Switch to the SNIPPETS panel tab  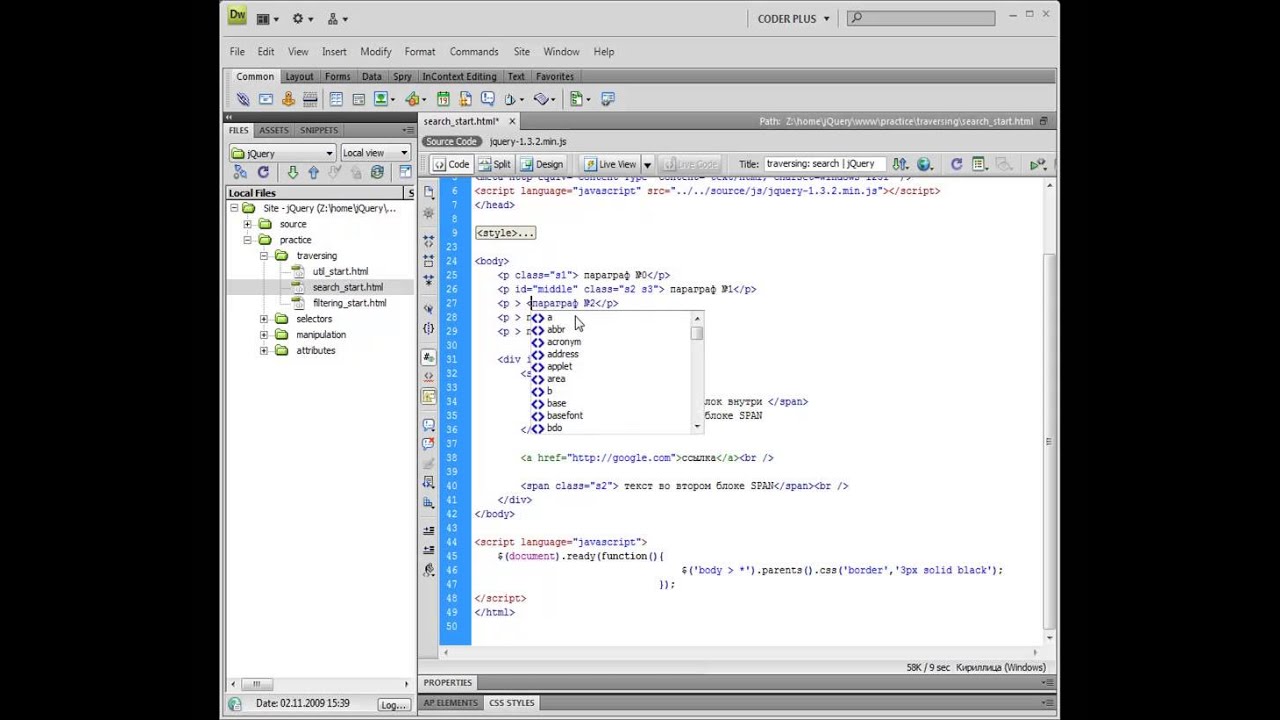coord(319,130)
